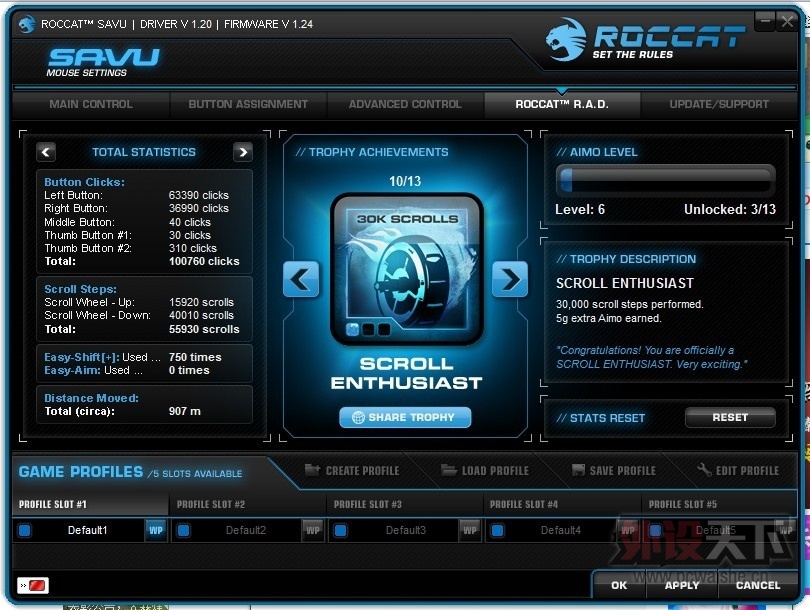Select the ROCCAT R.A.D. tab
This screenshot has height=610, width=810.
(562, 104)
